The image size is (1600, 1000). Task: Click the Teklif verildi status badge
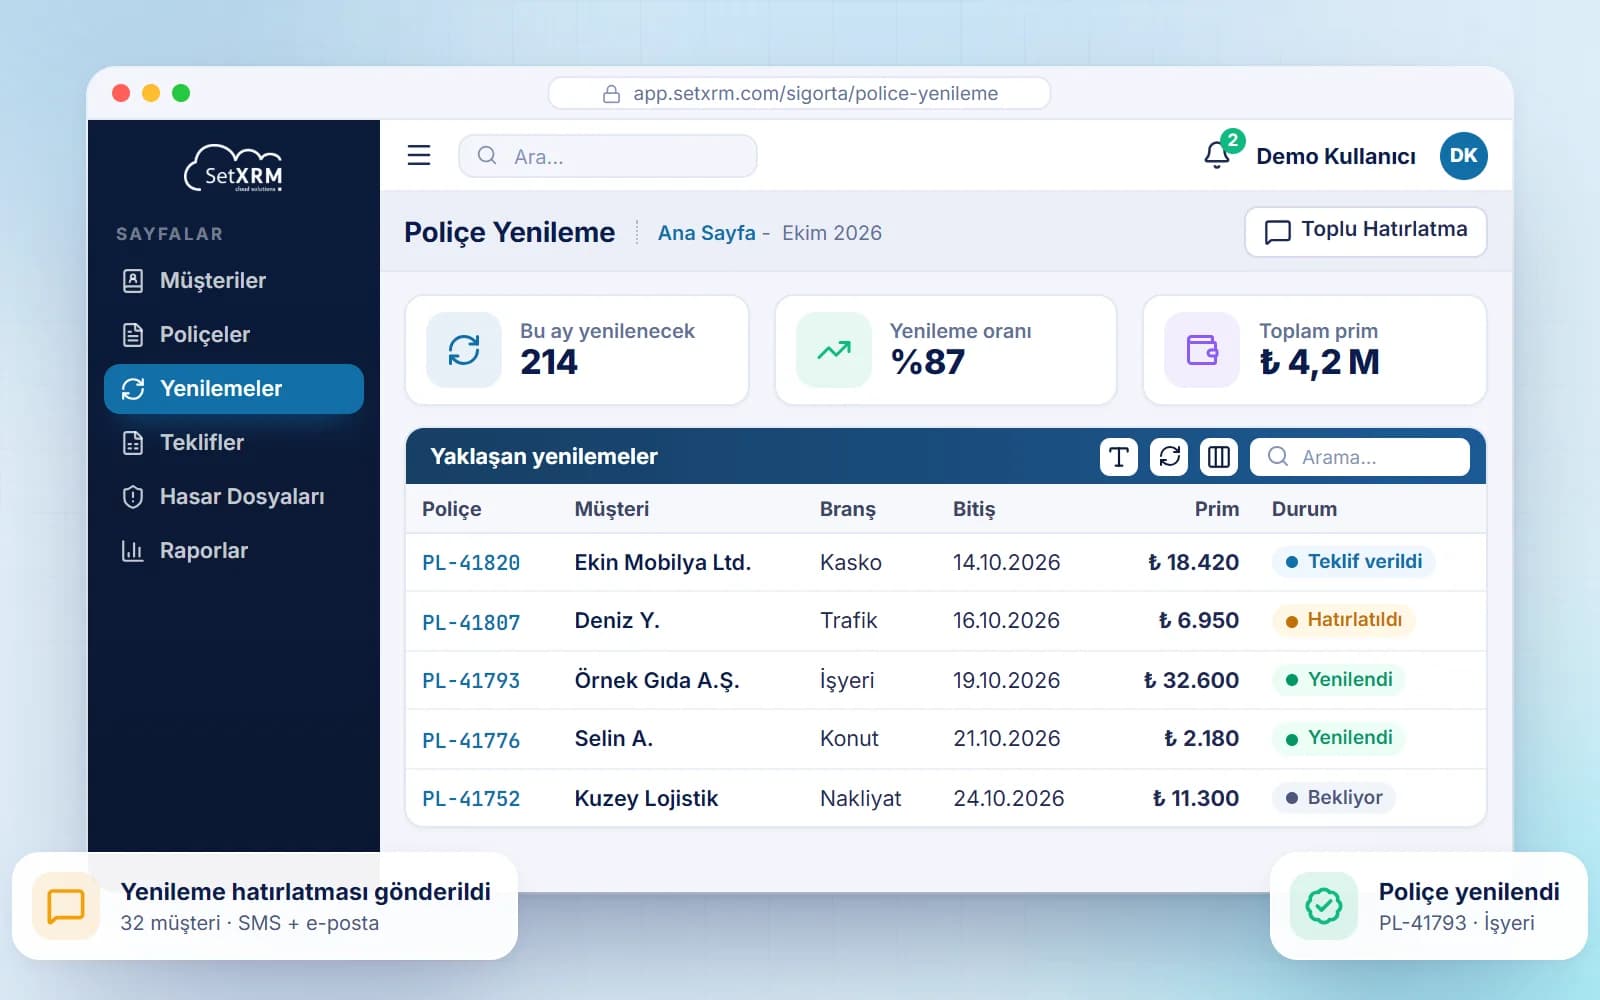[x=1354, y=562]
